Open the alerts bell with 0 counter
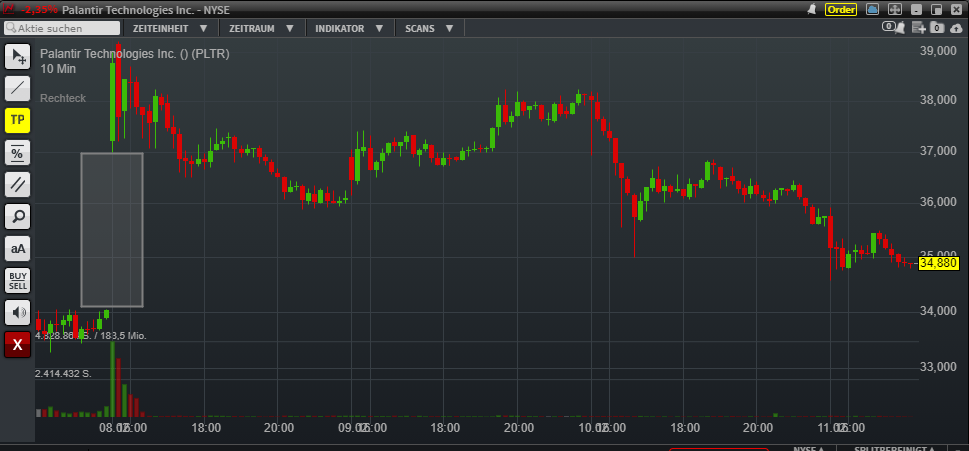This screenshot has width=969, height=451. (893, 28)
